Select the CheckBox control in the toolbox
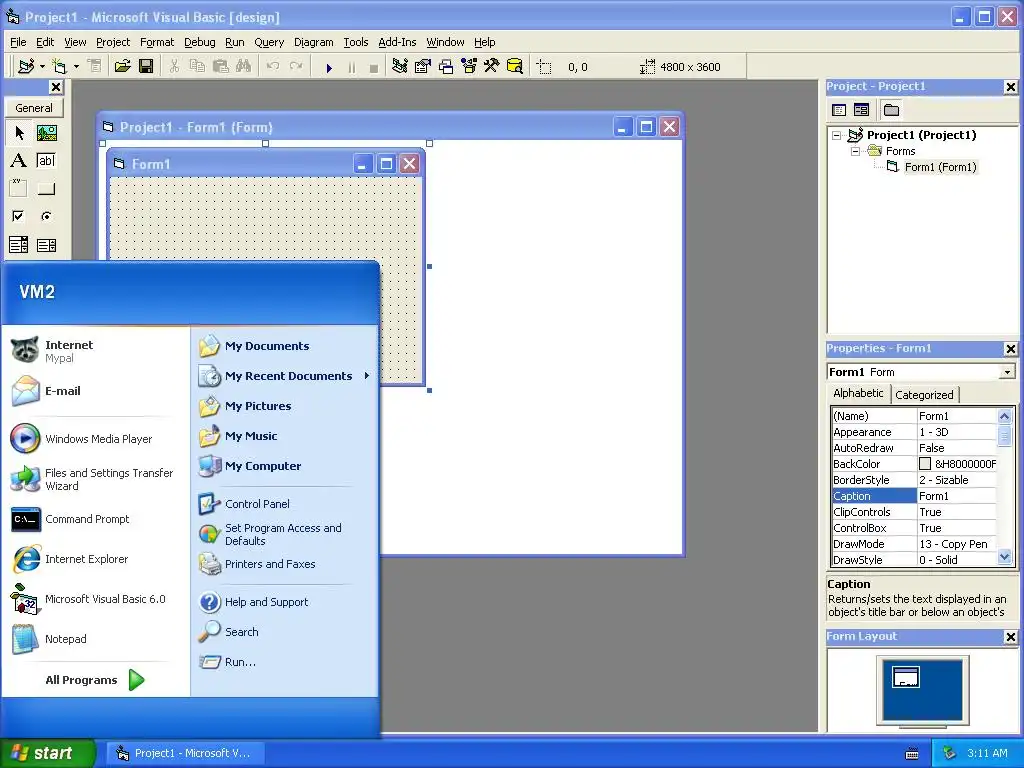 [19, 216]
